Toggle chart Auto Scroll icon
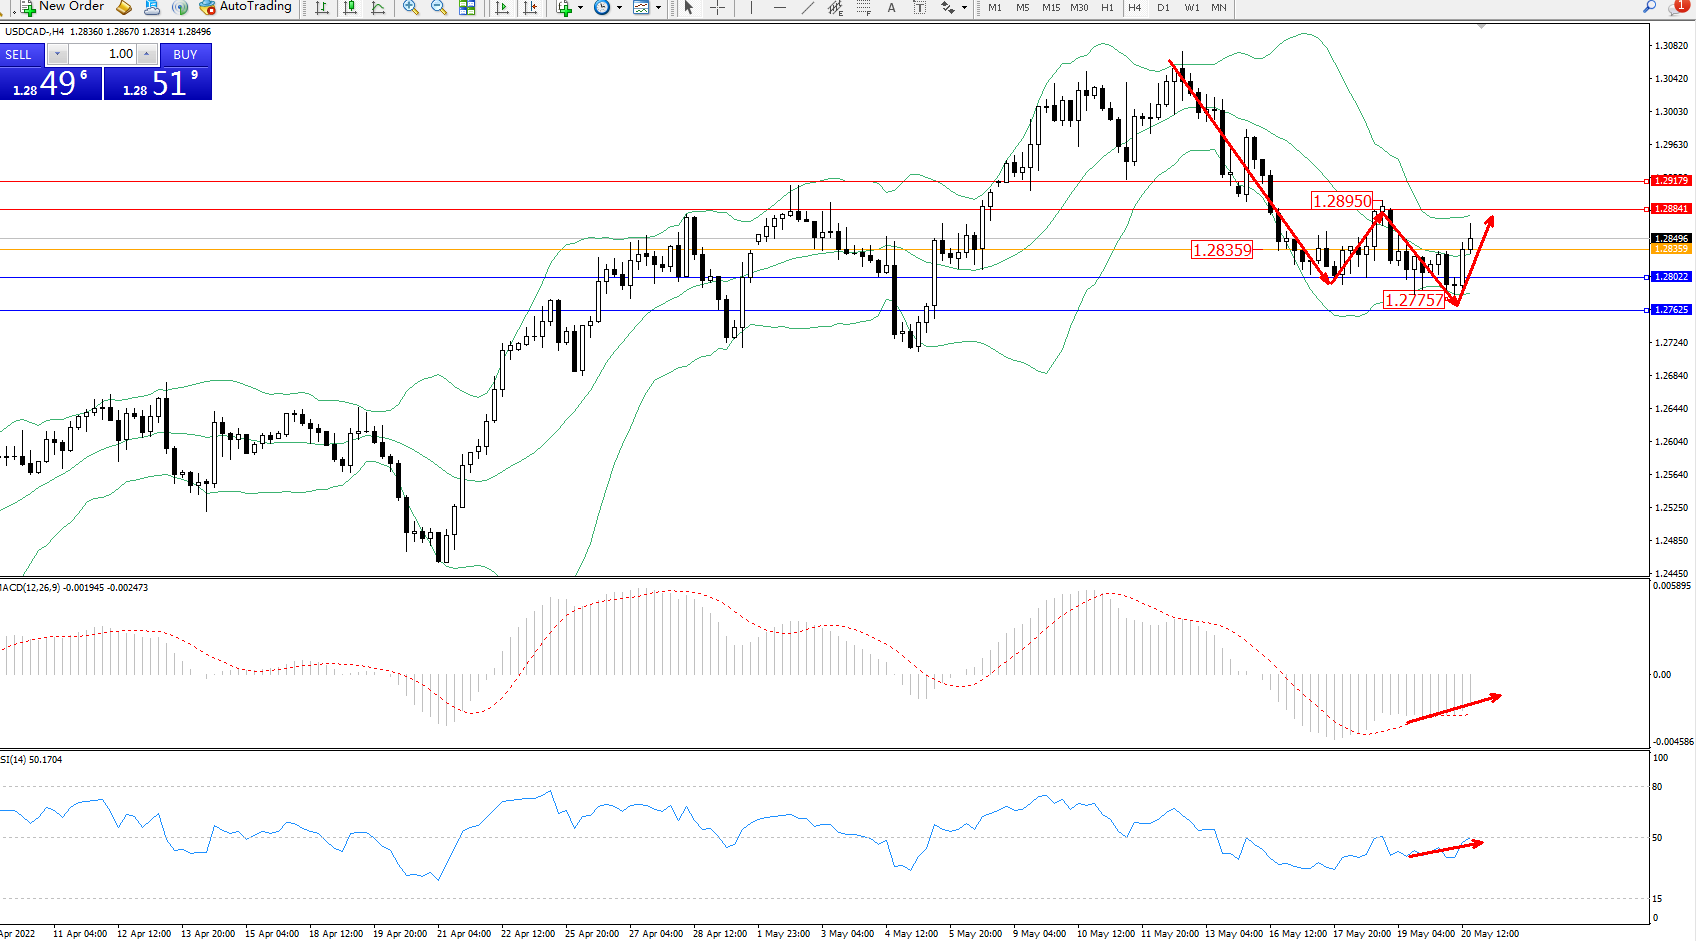This screenshot has height=941, width=1696. click(502, 8)
